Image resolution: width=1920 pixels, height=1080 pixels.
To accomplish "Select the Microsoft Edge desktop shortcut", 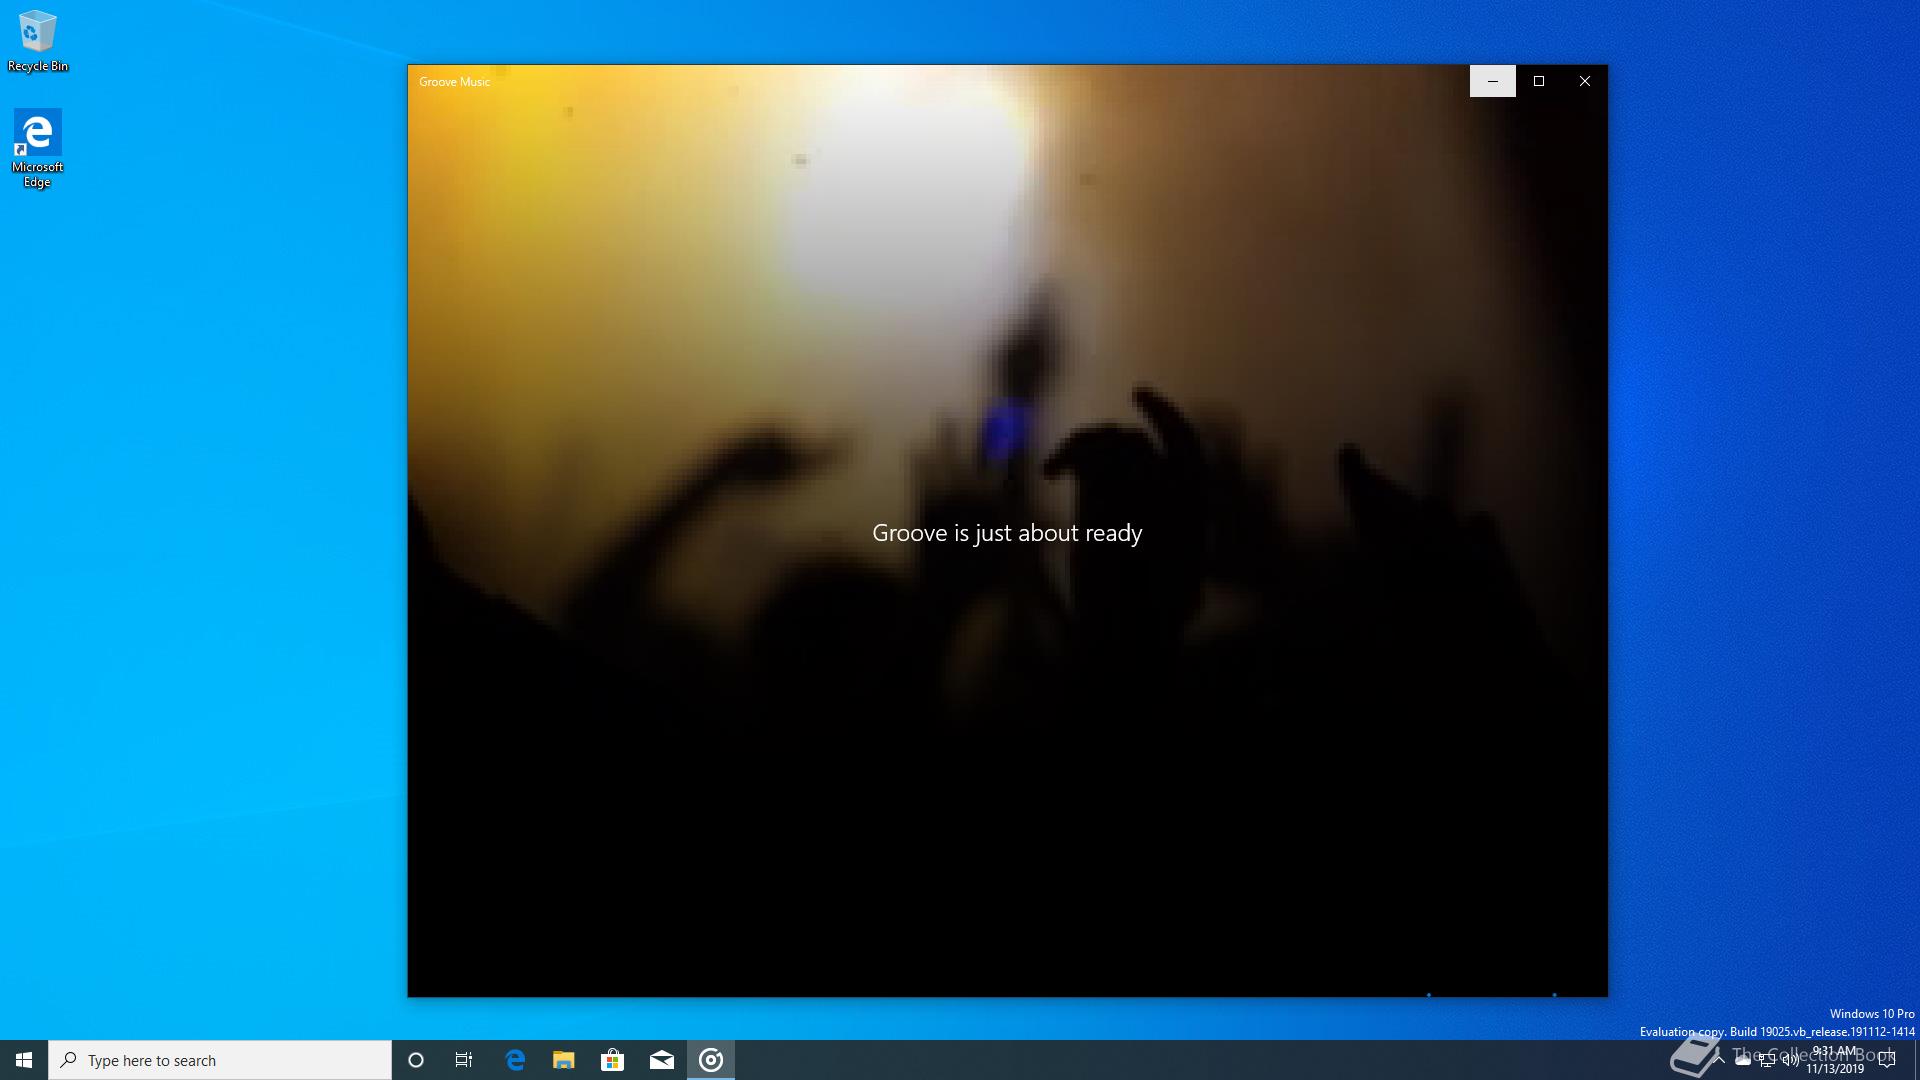I will coord(37,149).
